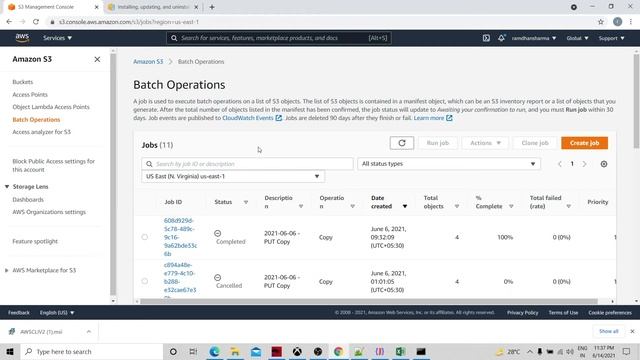Click the AWS logo home icon
Viewport: 640px width, 360px height.
22,38
